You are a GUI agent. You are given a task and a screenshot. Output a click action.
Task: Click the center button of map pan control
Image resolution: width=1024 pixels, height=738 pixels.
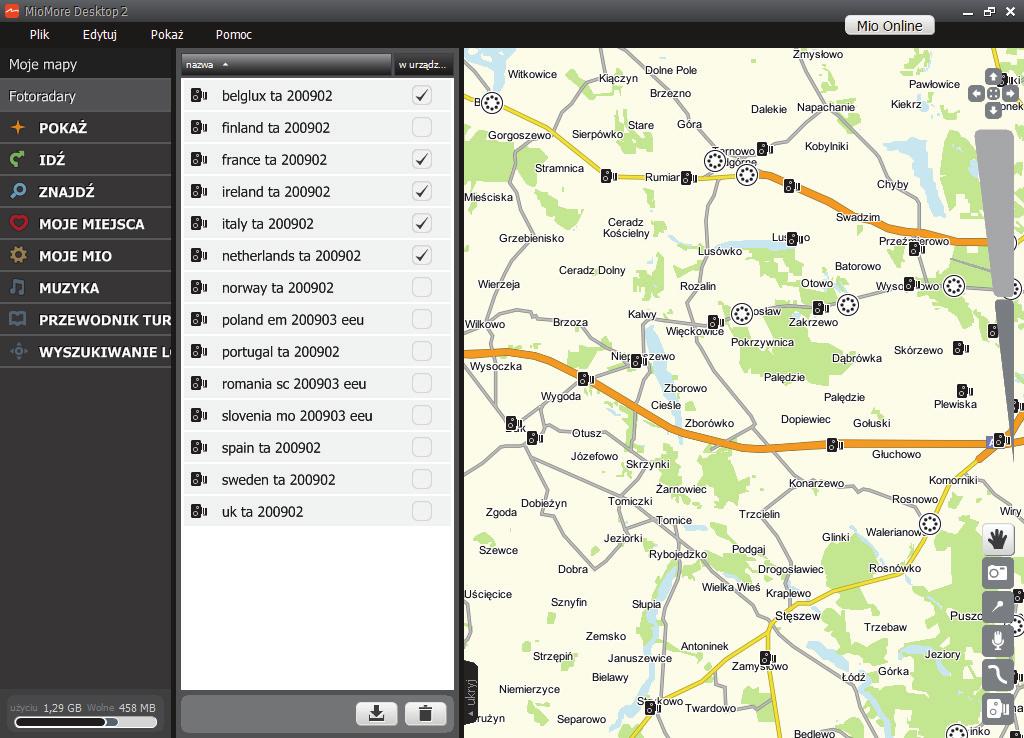(x=993, y=94)
